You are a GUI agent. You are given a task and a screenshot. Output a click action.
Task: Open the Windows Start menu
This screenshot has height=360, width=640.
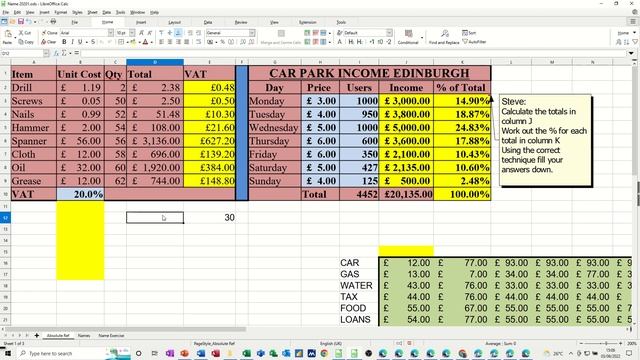pos(8,353)
